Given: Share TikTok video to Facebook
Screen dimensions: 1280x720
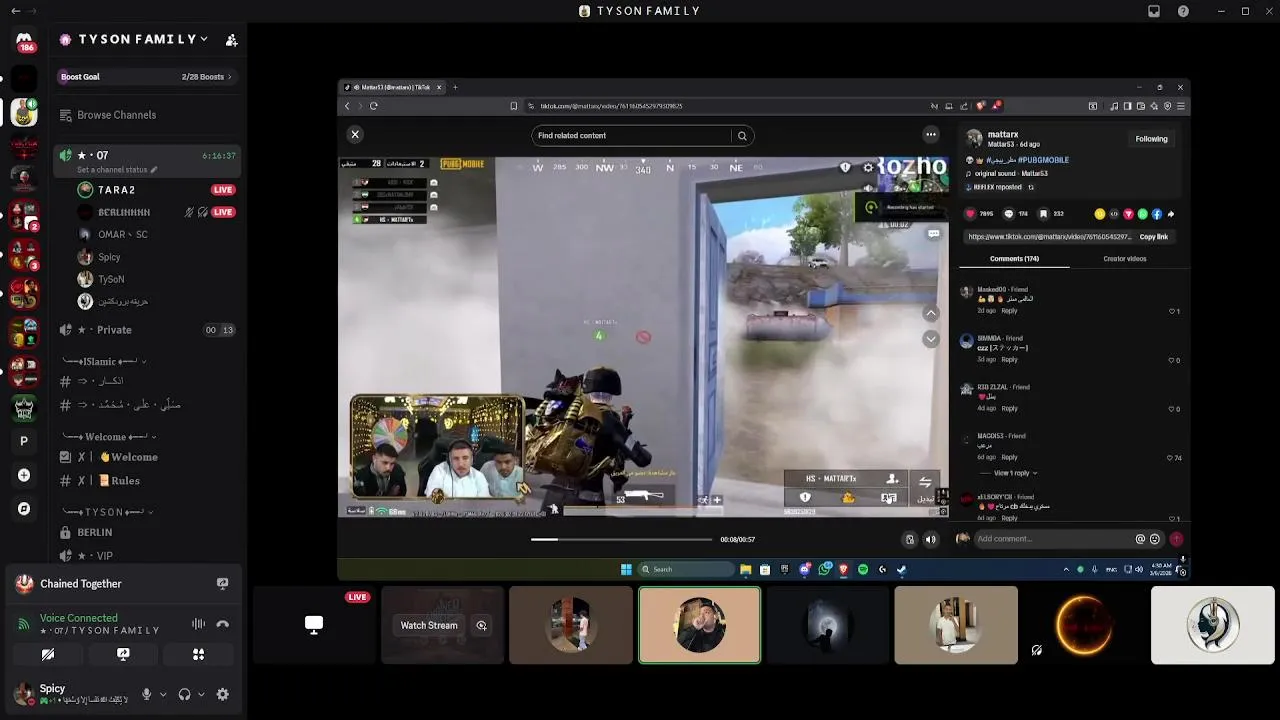Looking at the screenshot, I should point(1156,214).
